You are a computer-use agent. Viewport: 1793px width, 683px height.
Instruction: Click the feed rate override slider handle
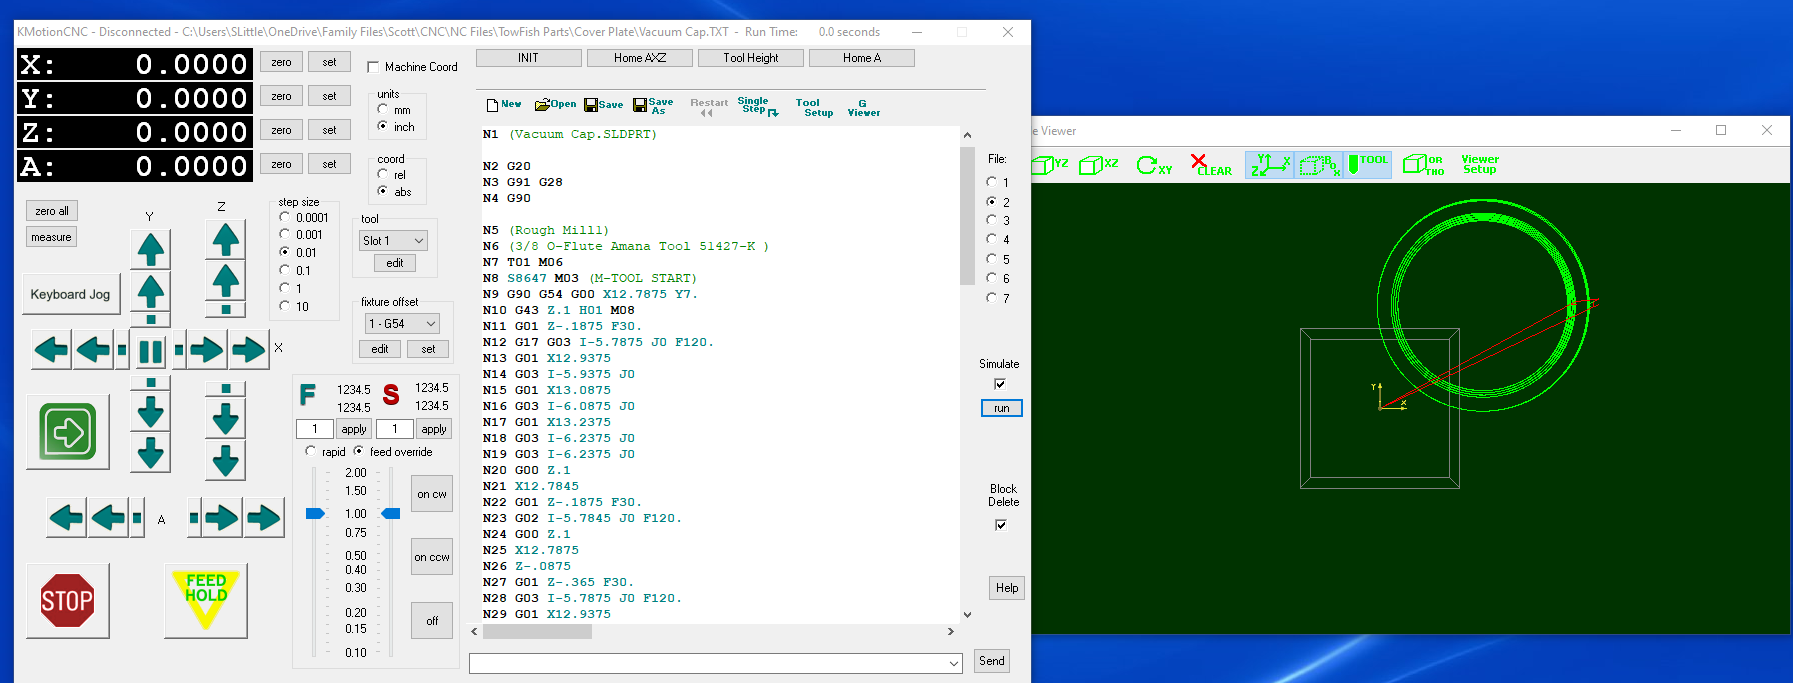315,513
